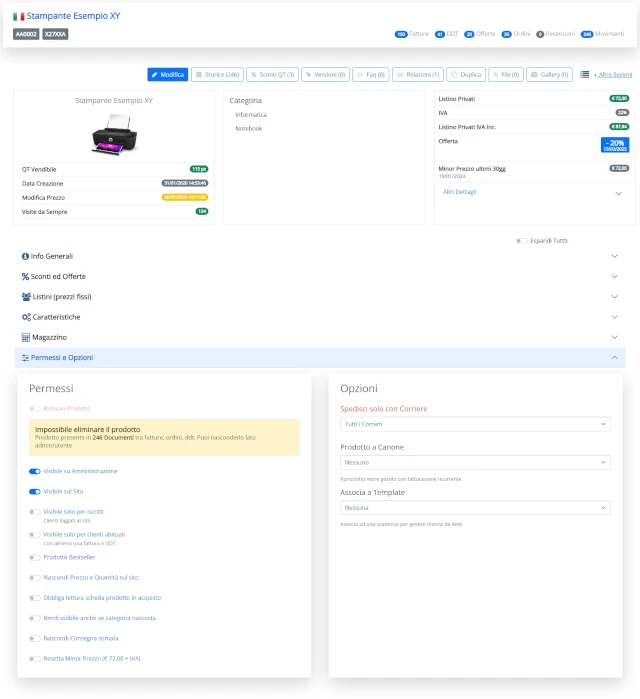Toggle Resetta Minor Prezzo switch
Viewport: 640px width, 699px height.
34,659
